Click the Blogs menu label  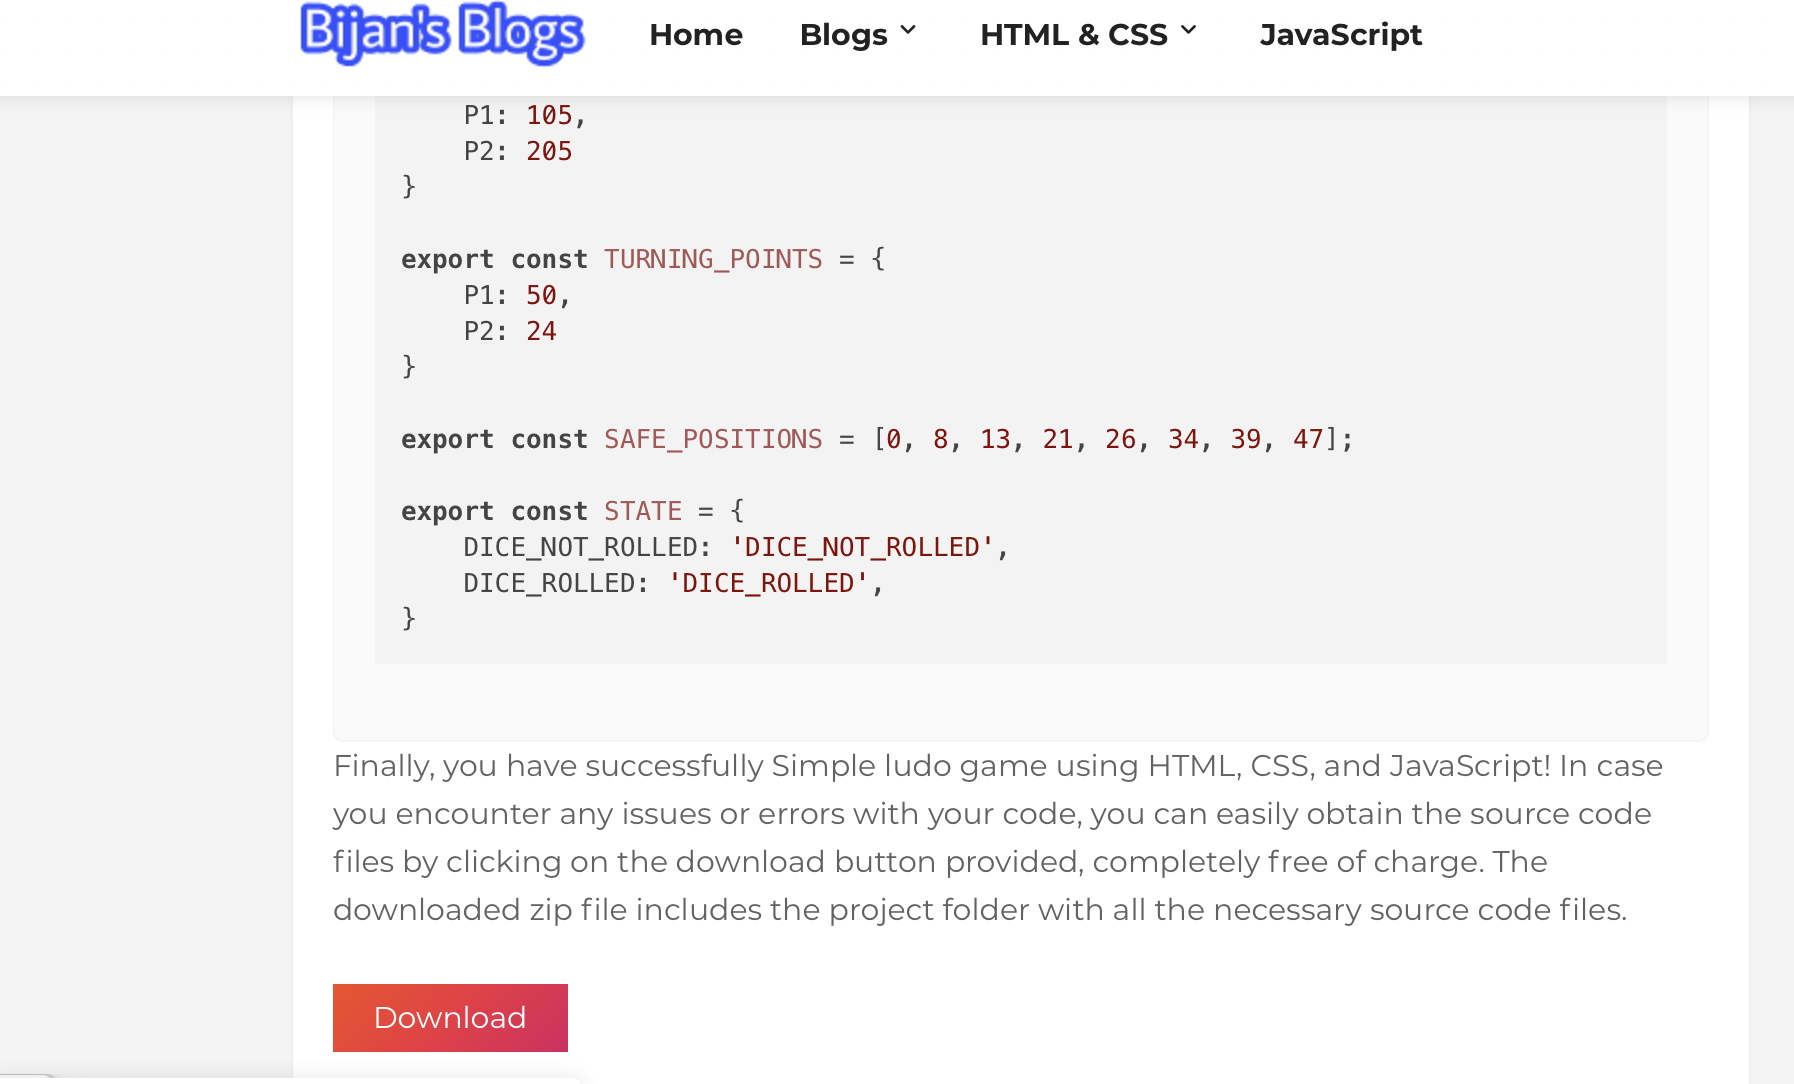(x=843, y=35)
